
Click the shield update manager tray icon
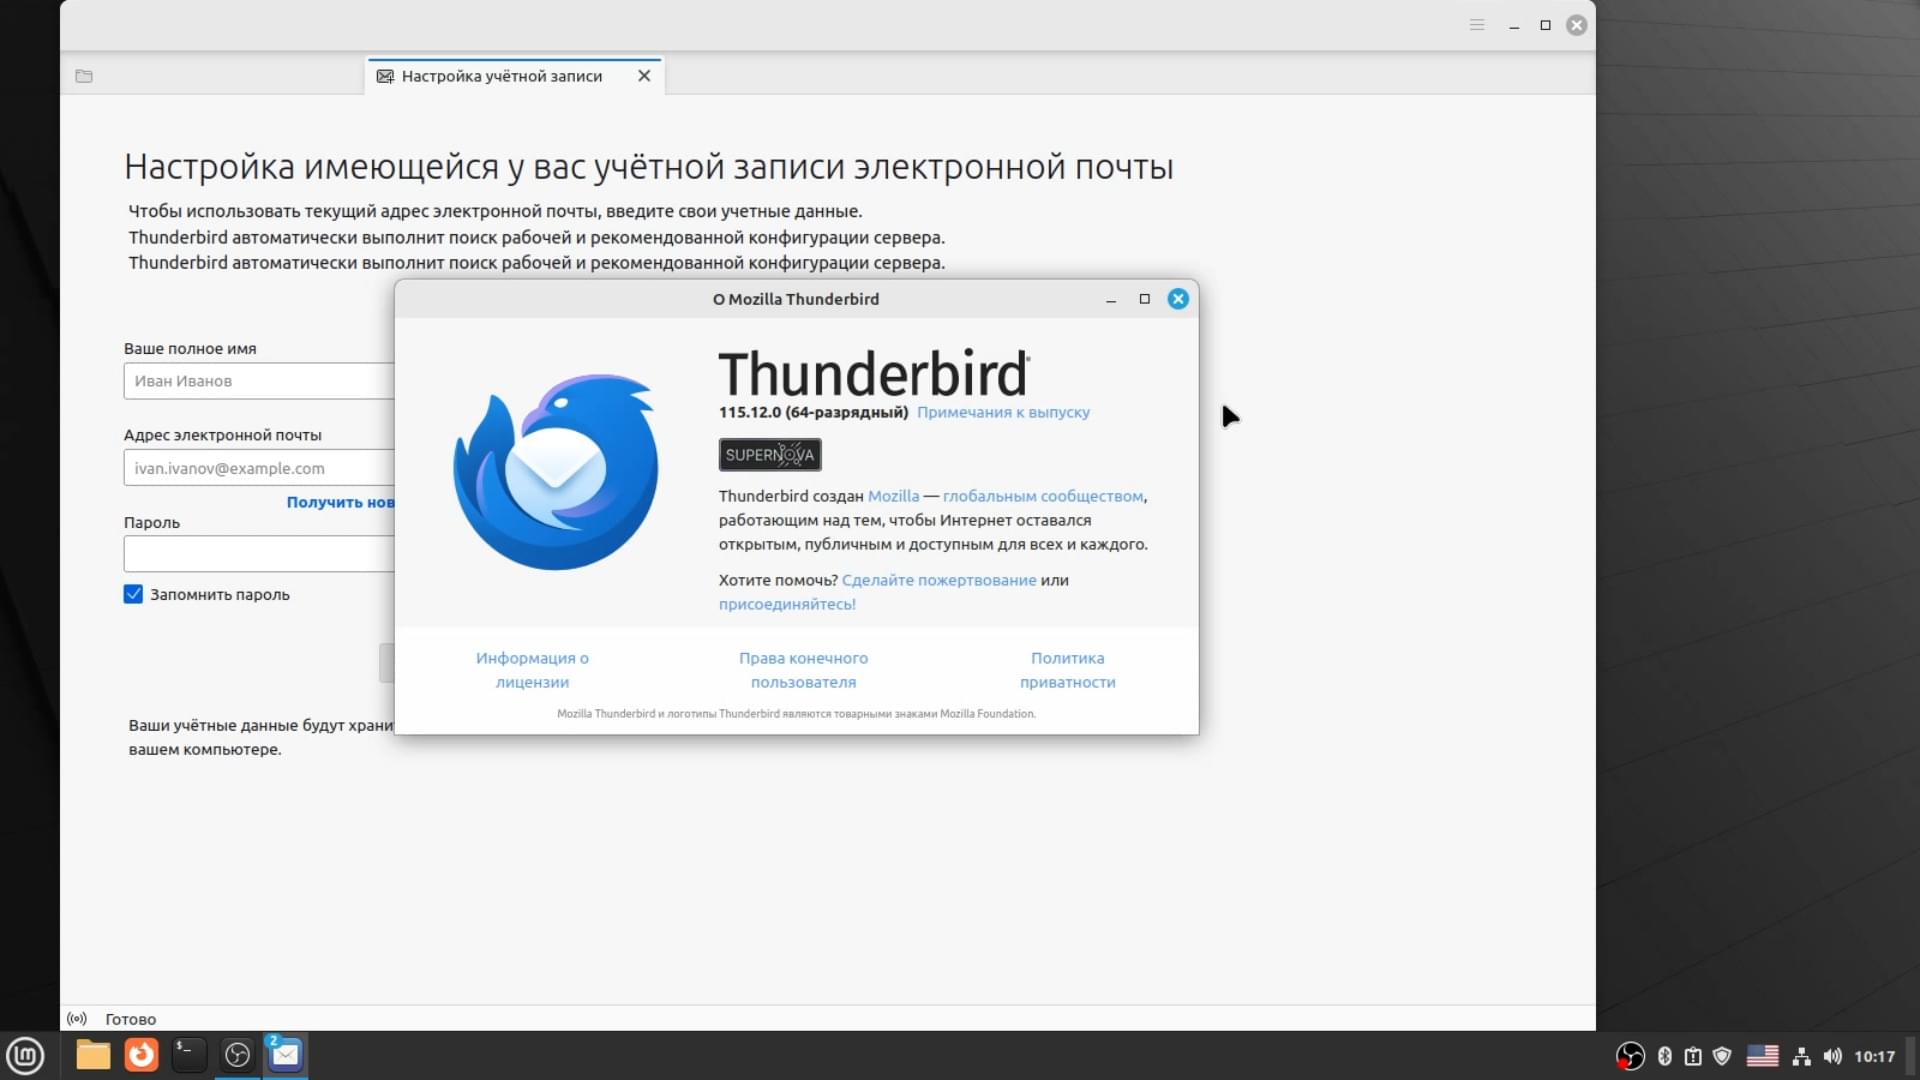[x=1722, y=1056]
